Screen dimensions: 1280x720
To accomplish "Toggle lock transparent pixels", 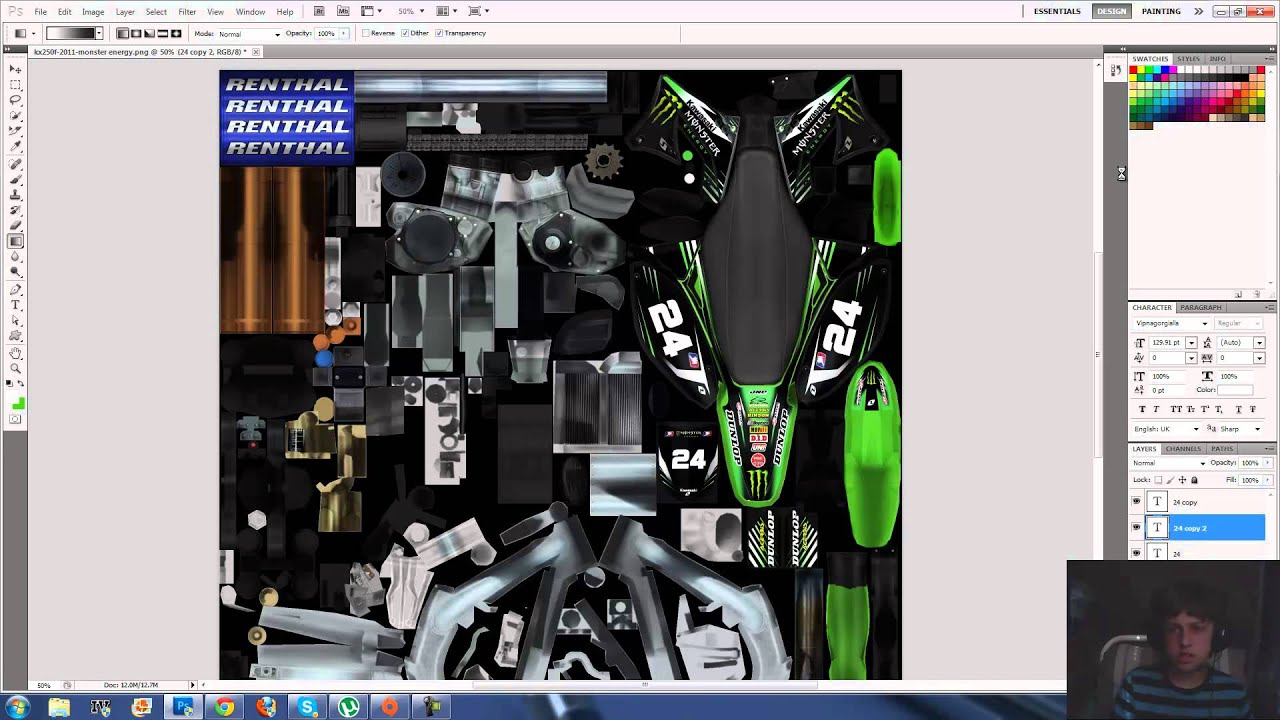I will (1158, 480).
